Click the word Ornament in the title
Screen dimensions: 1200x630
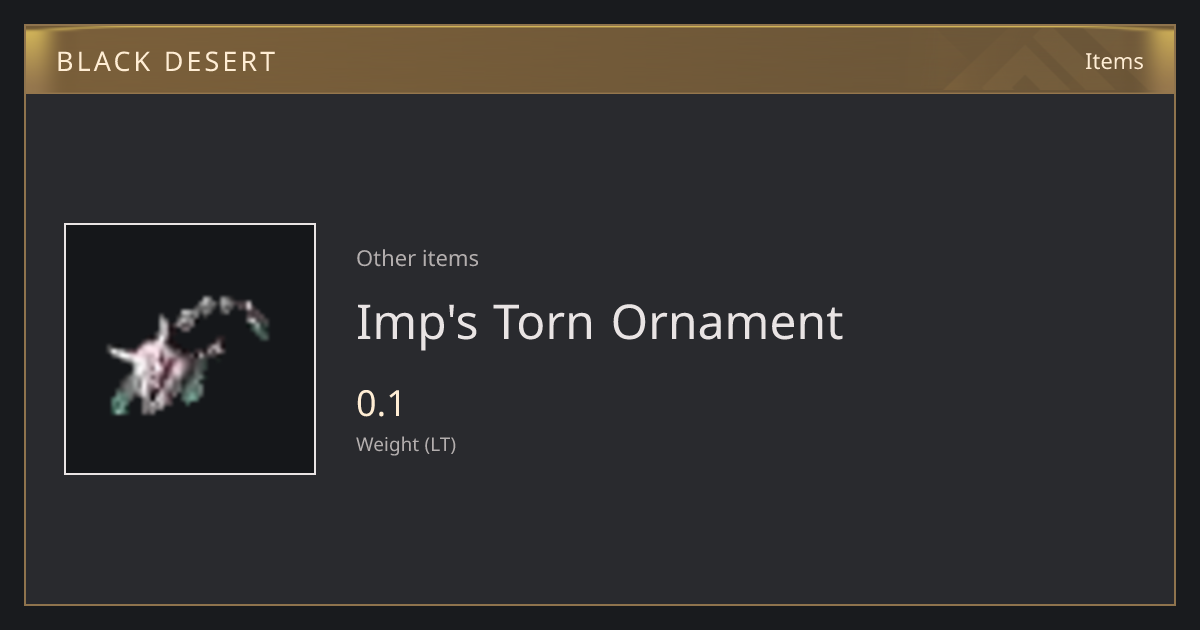click(727, 322)
